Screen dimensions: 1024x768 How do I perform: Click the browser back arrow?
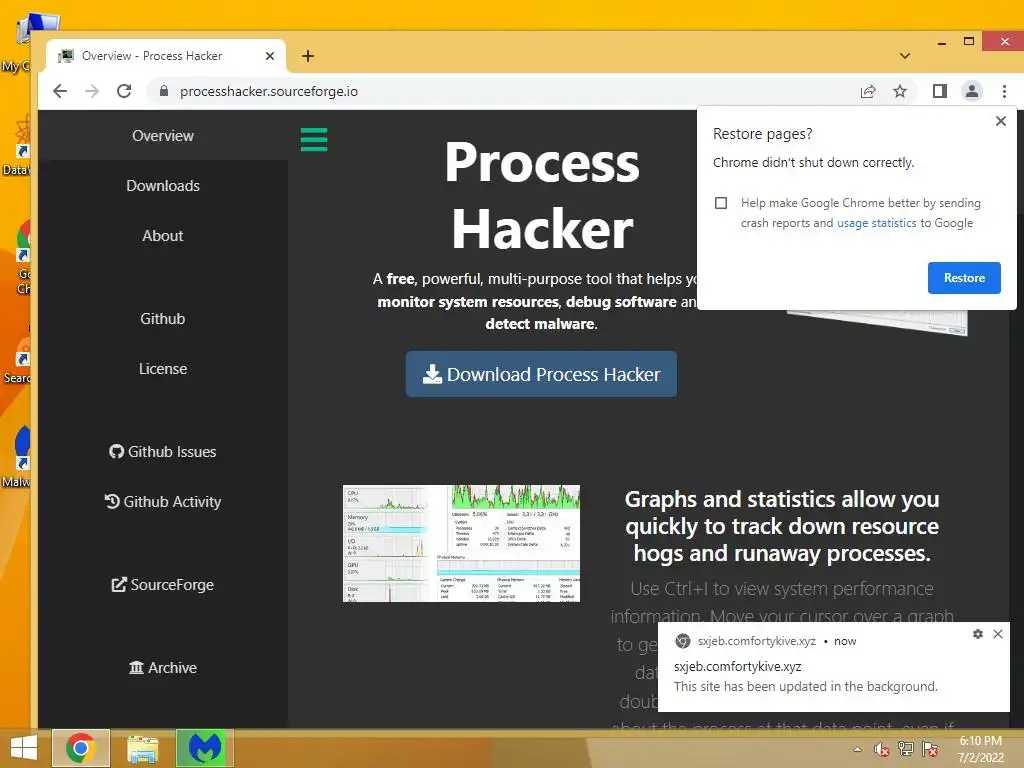pyautogui.click(x=60, y=91)
